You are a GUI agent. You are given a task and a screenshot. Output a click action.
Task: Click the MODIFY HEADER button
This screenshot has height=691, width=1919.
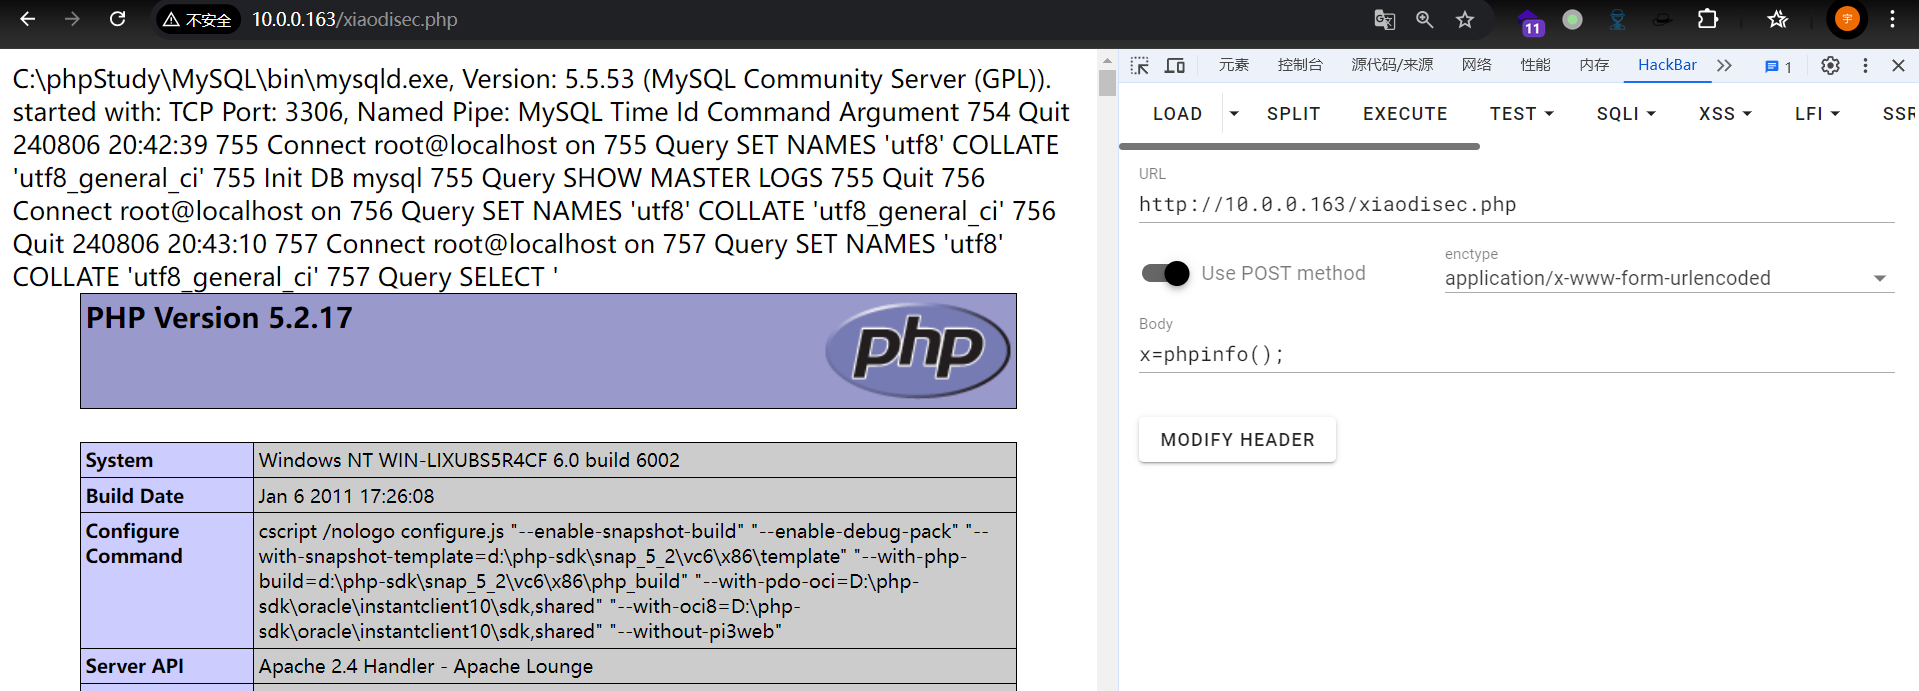[1237, 440]
